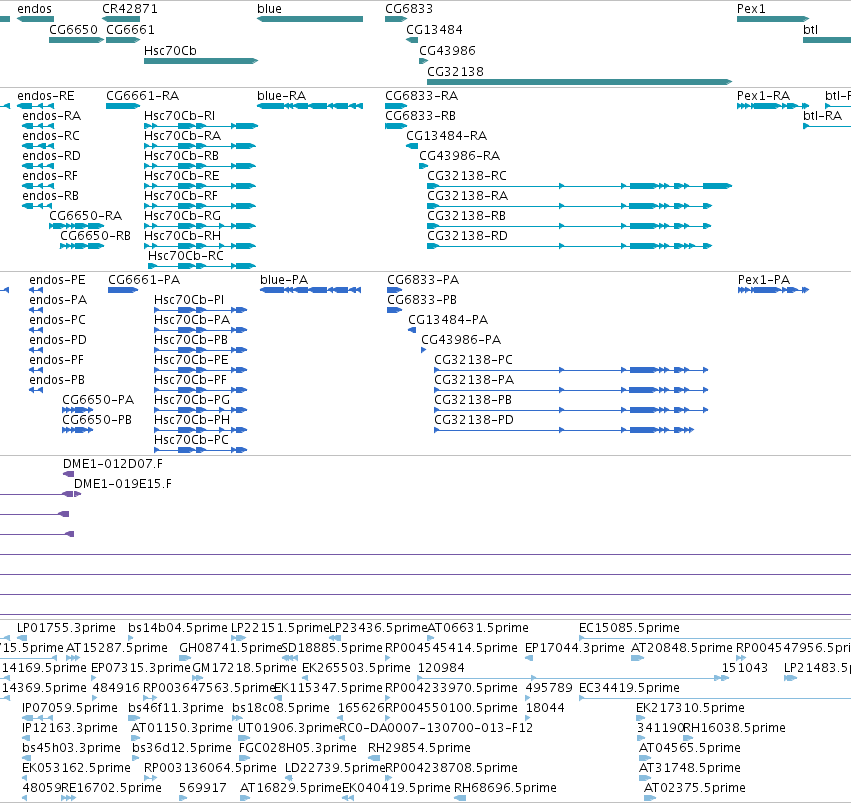
Task: Click transcript 'CG6650-RB'
Action: pyautogui.click(x=96, y=235)
